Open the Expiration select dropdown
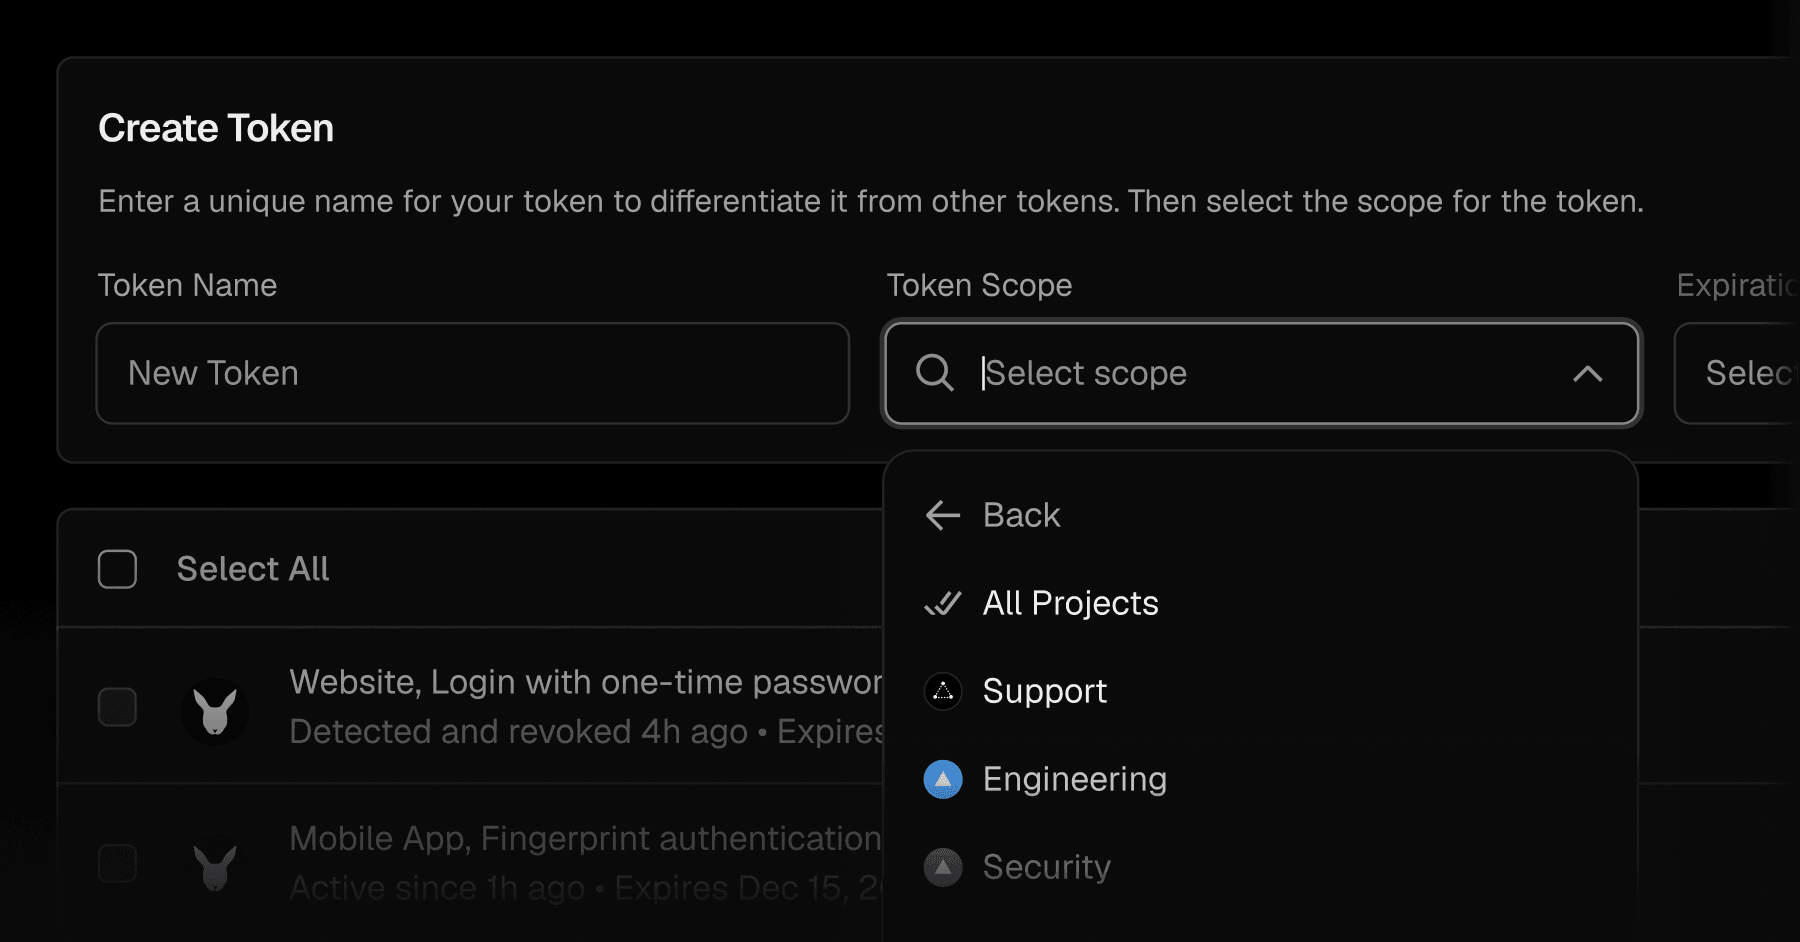The image size is (1800, 942). tap(1737, 373)
